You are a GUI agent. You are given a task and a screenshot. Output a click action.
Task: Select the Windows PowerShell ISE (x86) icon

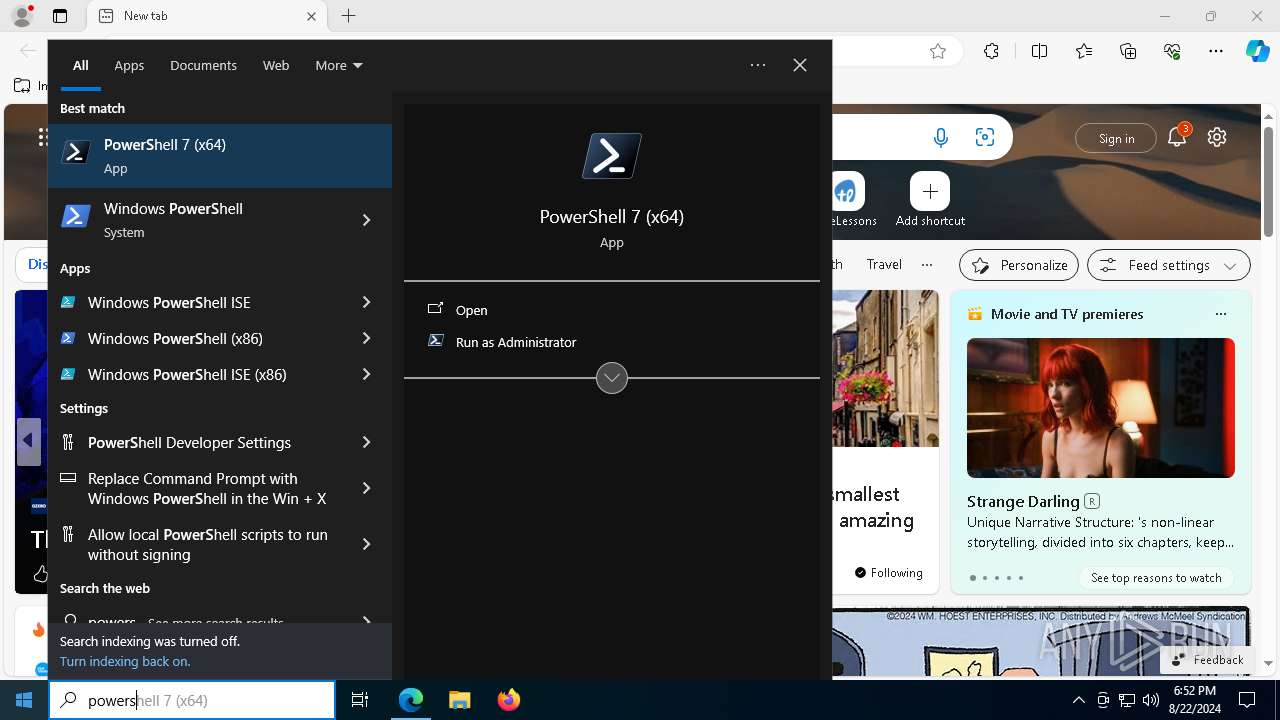[68, 374]
